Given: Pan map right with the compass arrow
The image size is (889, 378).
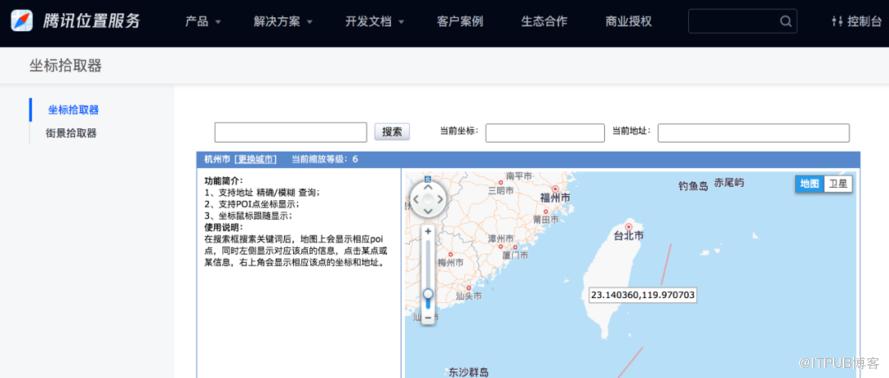Looking at the screenshot, I should coord(441,199).
